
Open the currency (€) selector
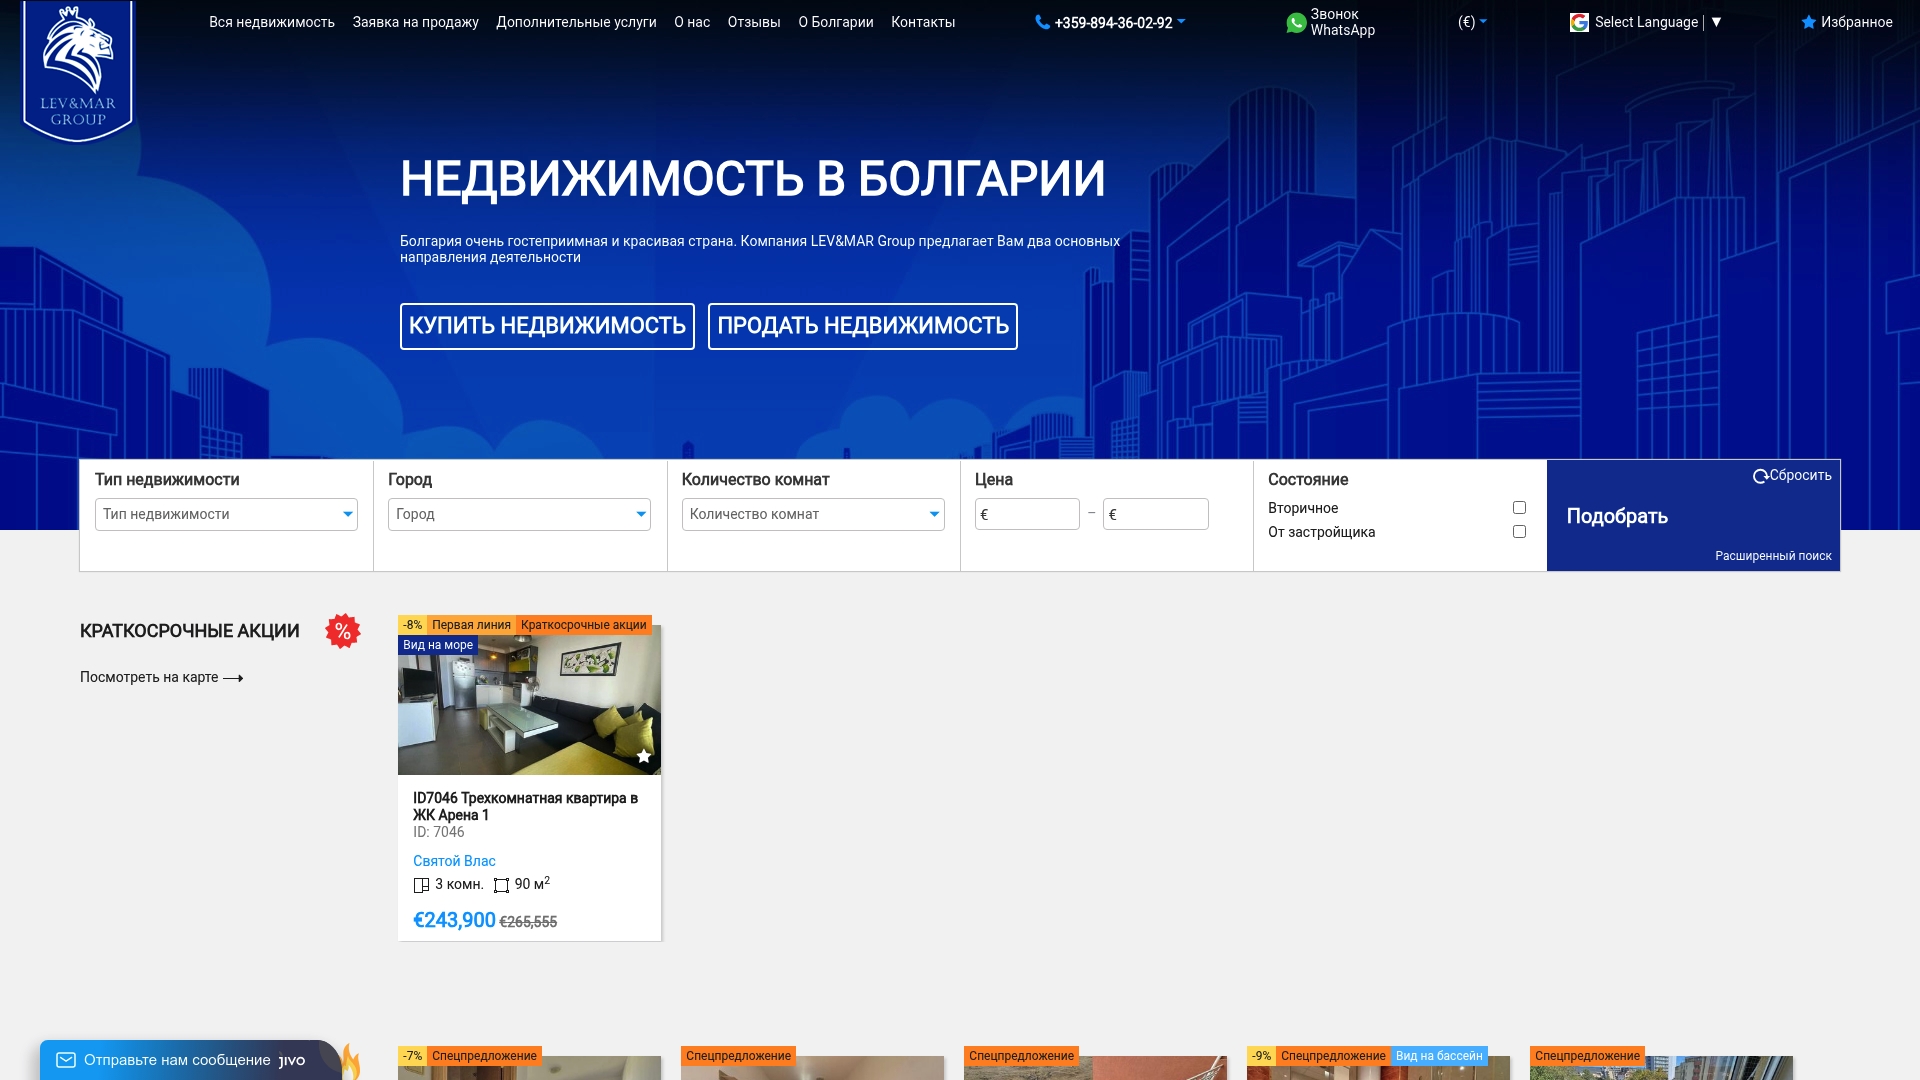pyautogui.click(x=1470, y=22)
